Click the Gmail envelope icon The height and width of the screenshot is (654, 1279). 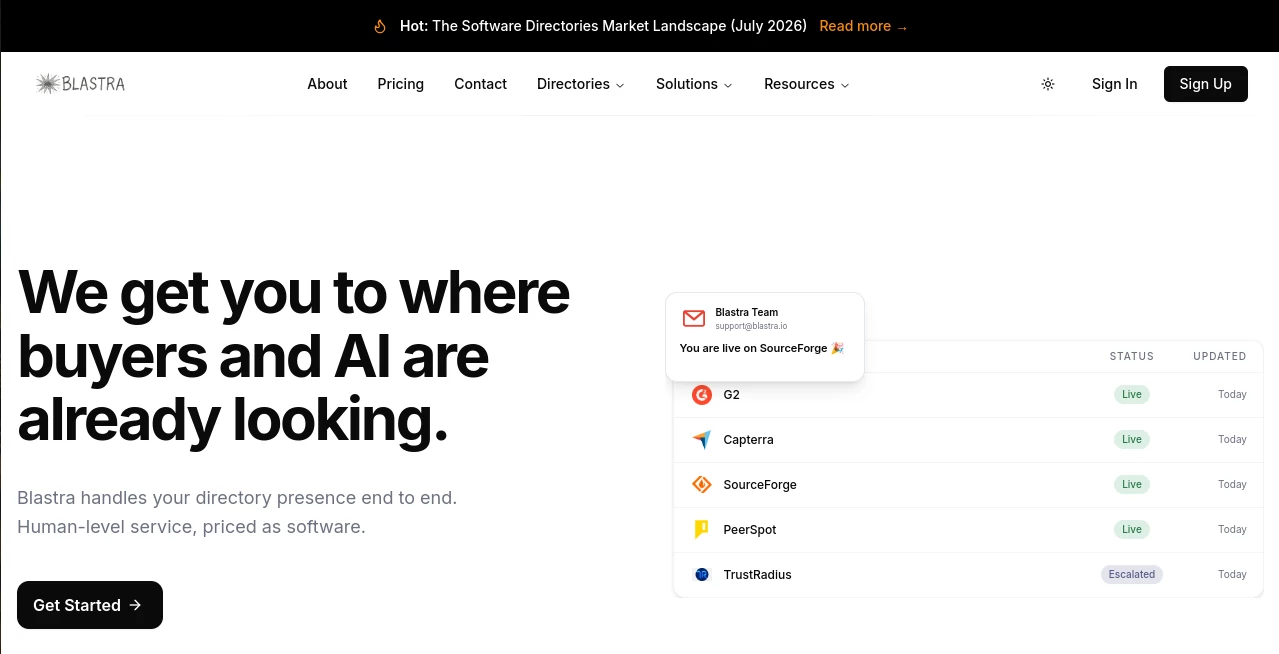coord(694,319)
